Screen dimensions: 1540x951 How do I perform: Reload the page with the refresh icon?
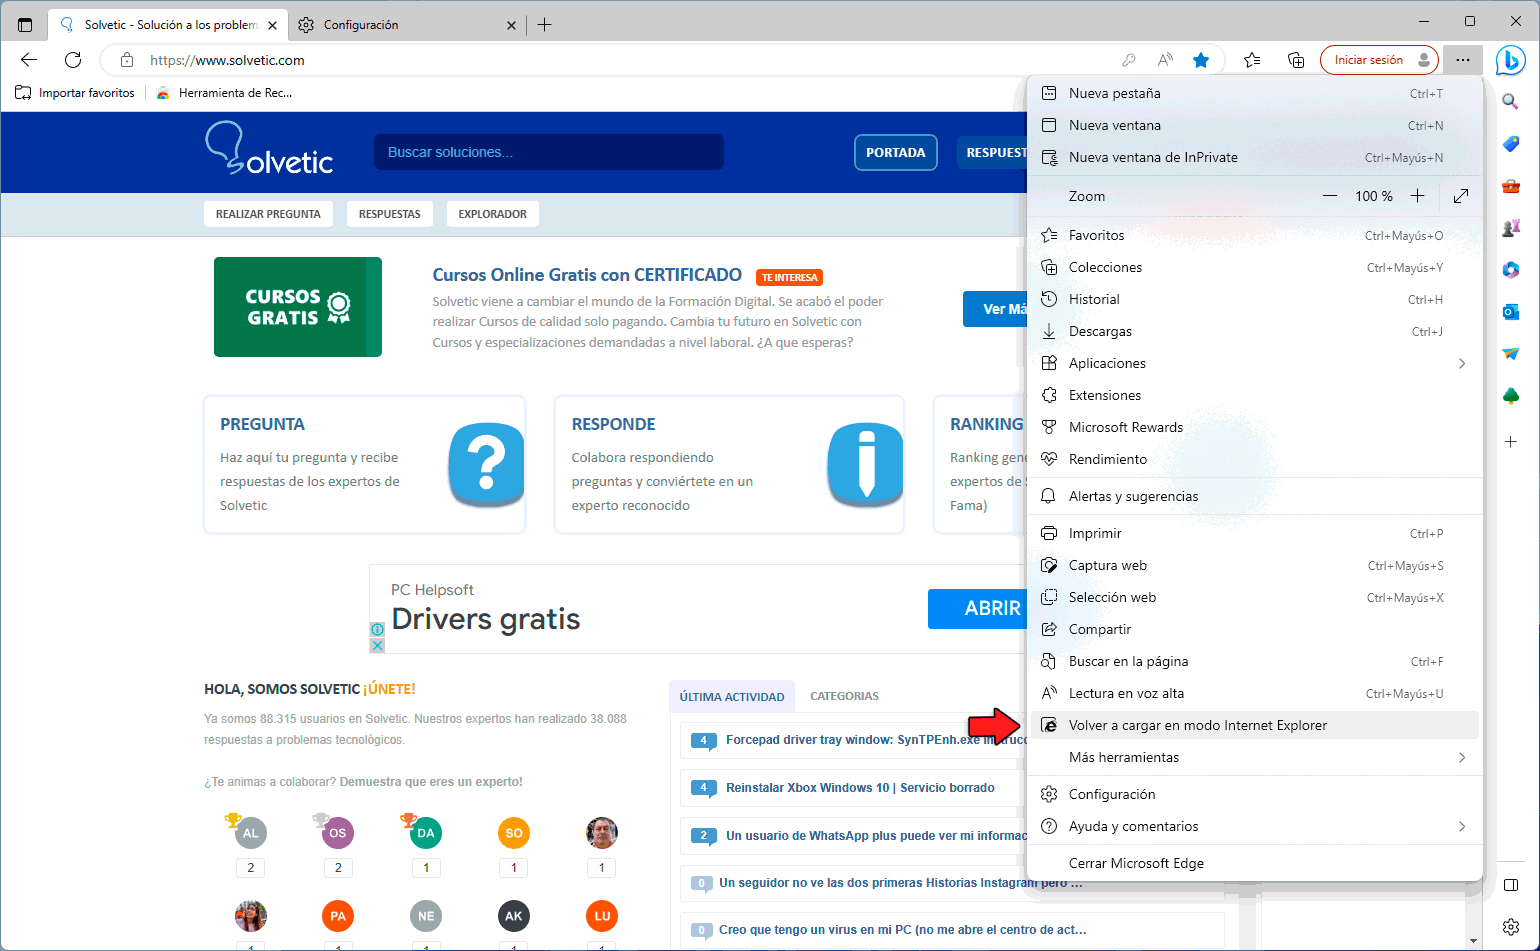tap(73, 60)
